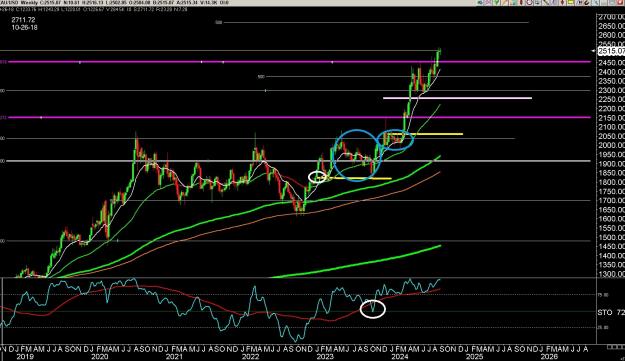This screenshot has width=625, height=361.
Task: Click the 2026 year label on time axis
Action: [549, 357]
